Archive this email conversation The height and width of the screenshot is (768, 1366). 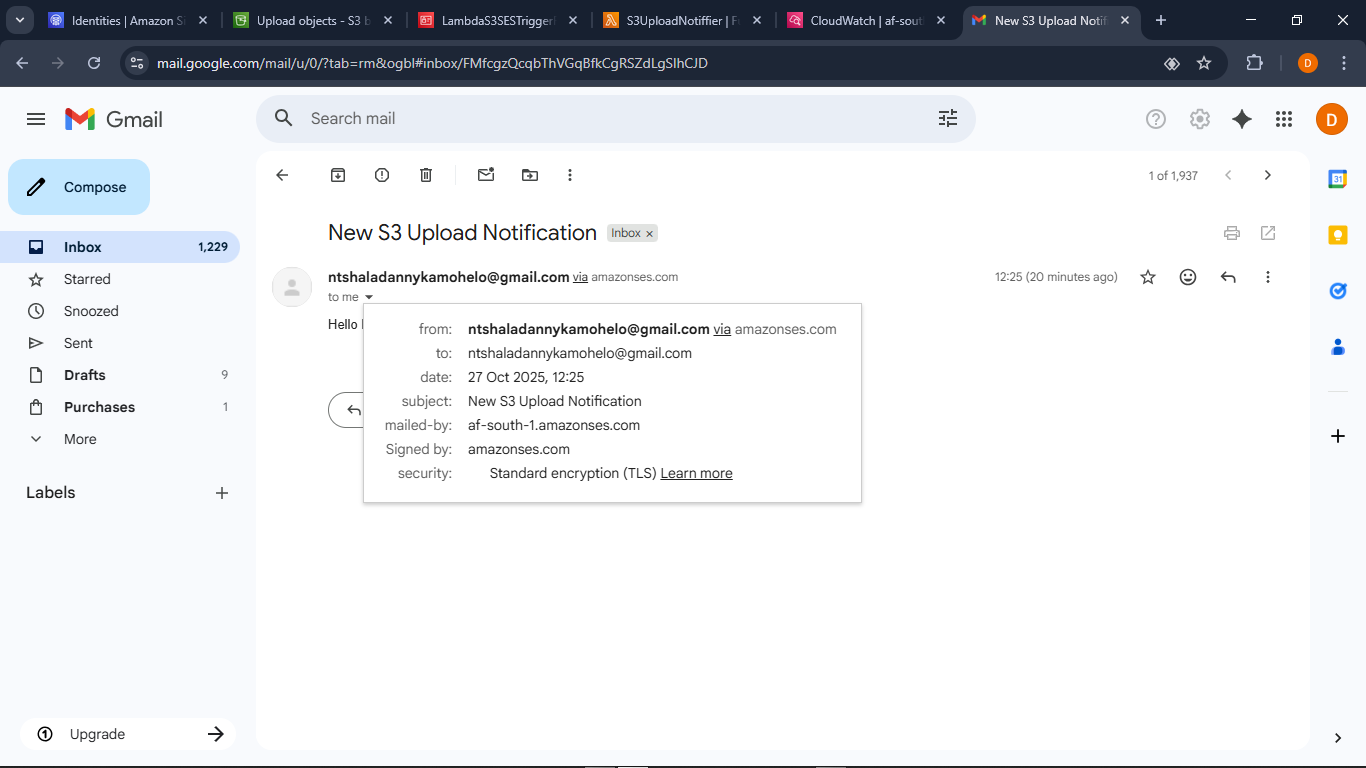pyautogui.click(x=337, y=174)
